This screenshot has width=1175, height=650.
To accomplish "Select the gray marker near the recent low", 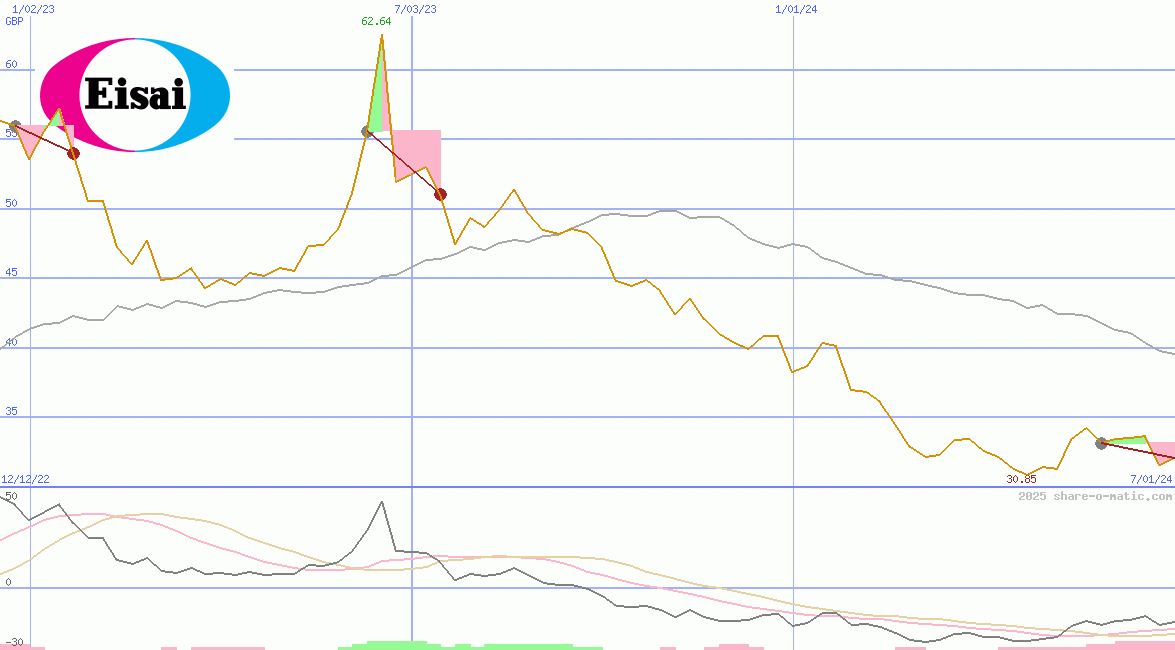I will click(1101, 444).
